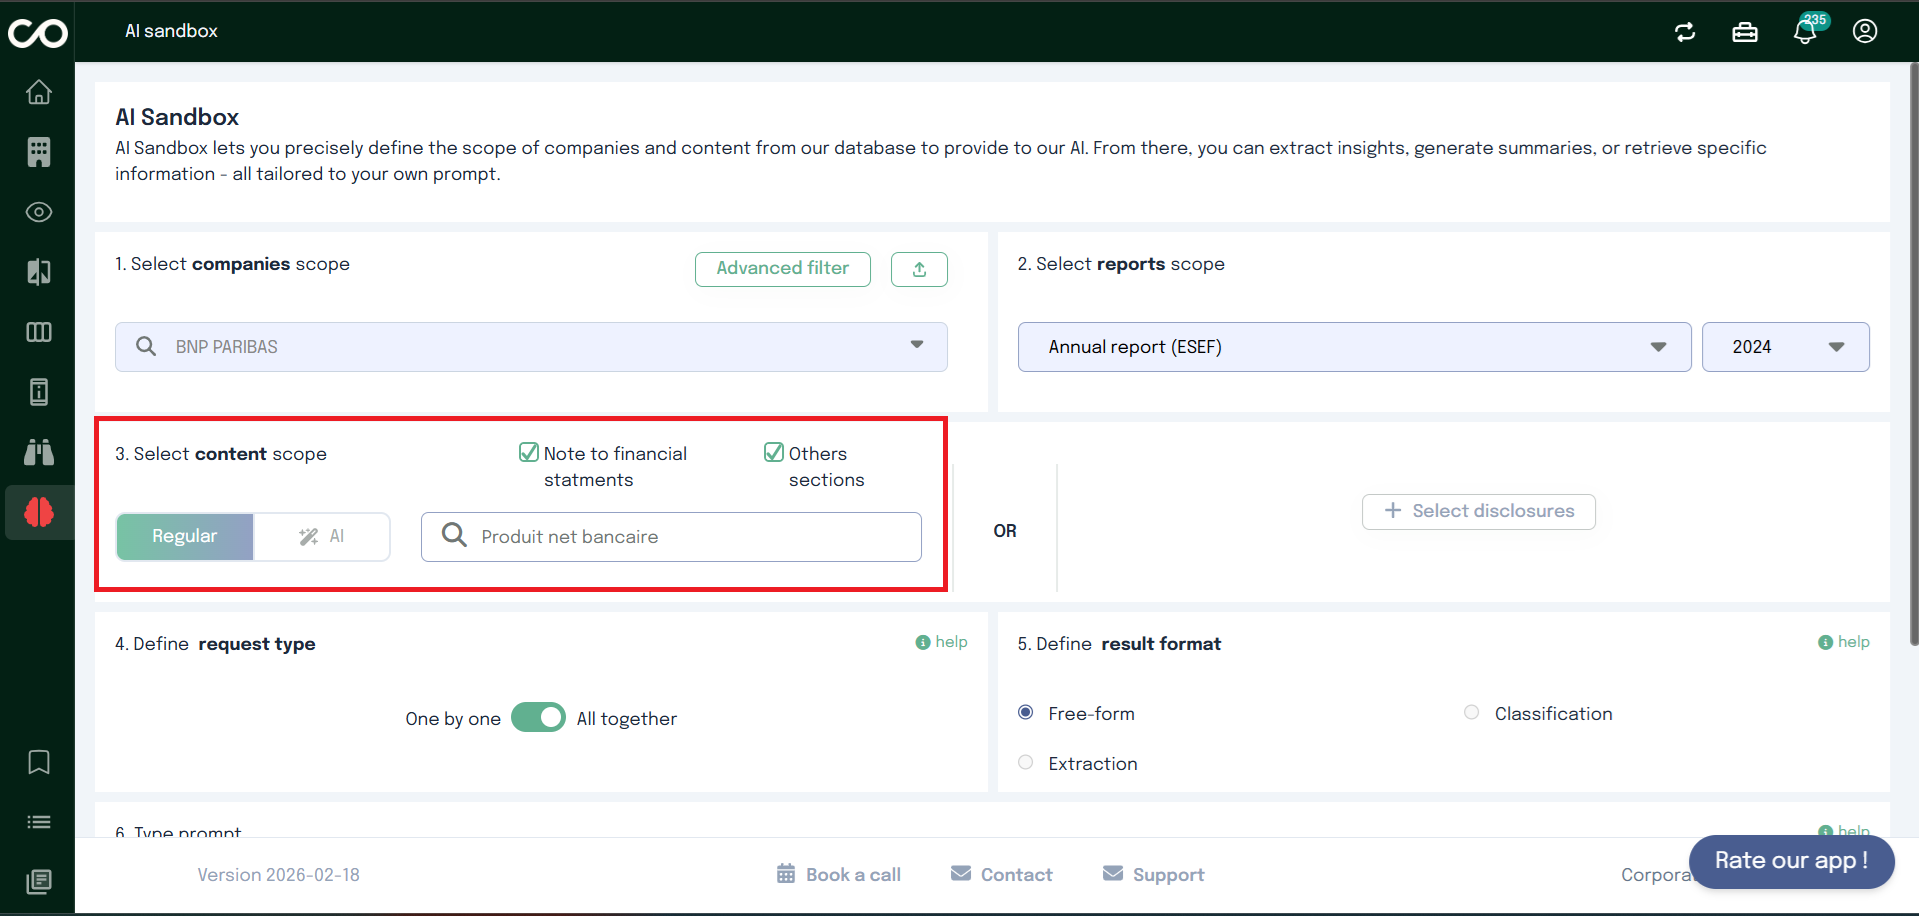Click the home icon in sidebar

click(39, 92)
